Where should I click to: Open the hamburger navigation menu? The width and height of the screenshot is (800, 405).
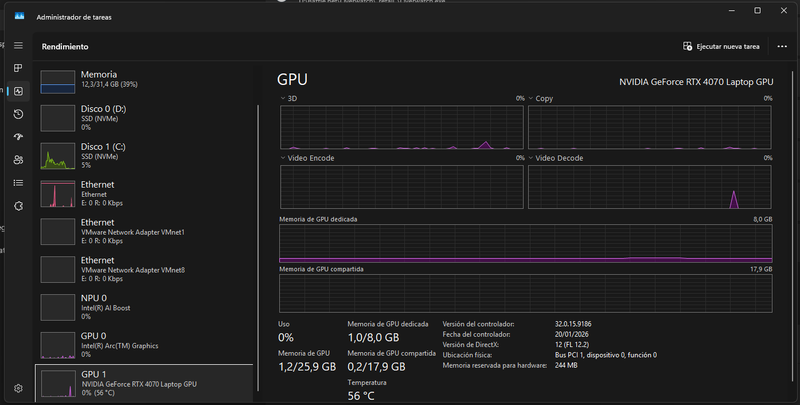(18, 46)
